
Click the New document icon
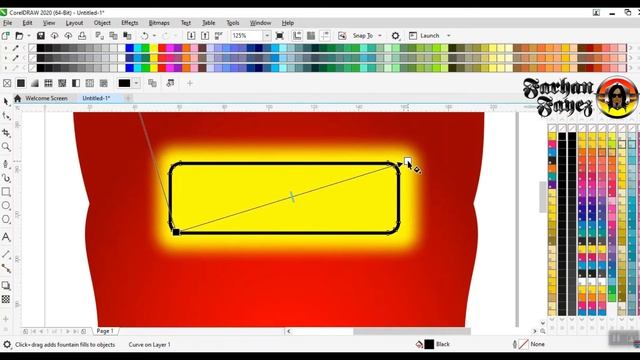coord(6,36)
